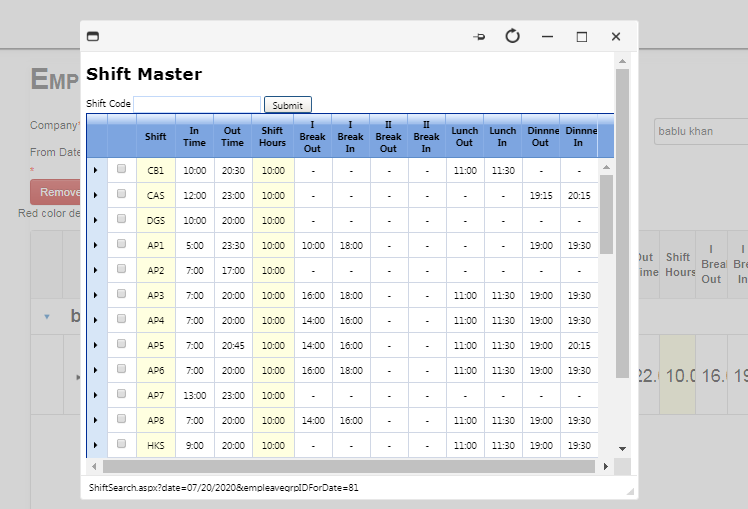The width and height of the screenshot is (748, 509).
Task: Click the II Break Out column header
Action: click(x=388, y=136)
